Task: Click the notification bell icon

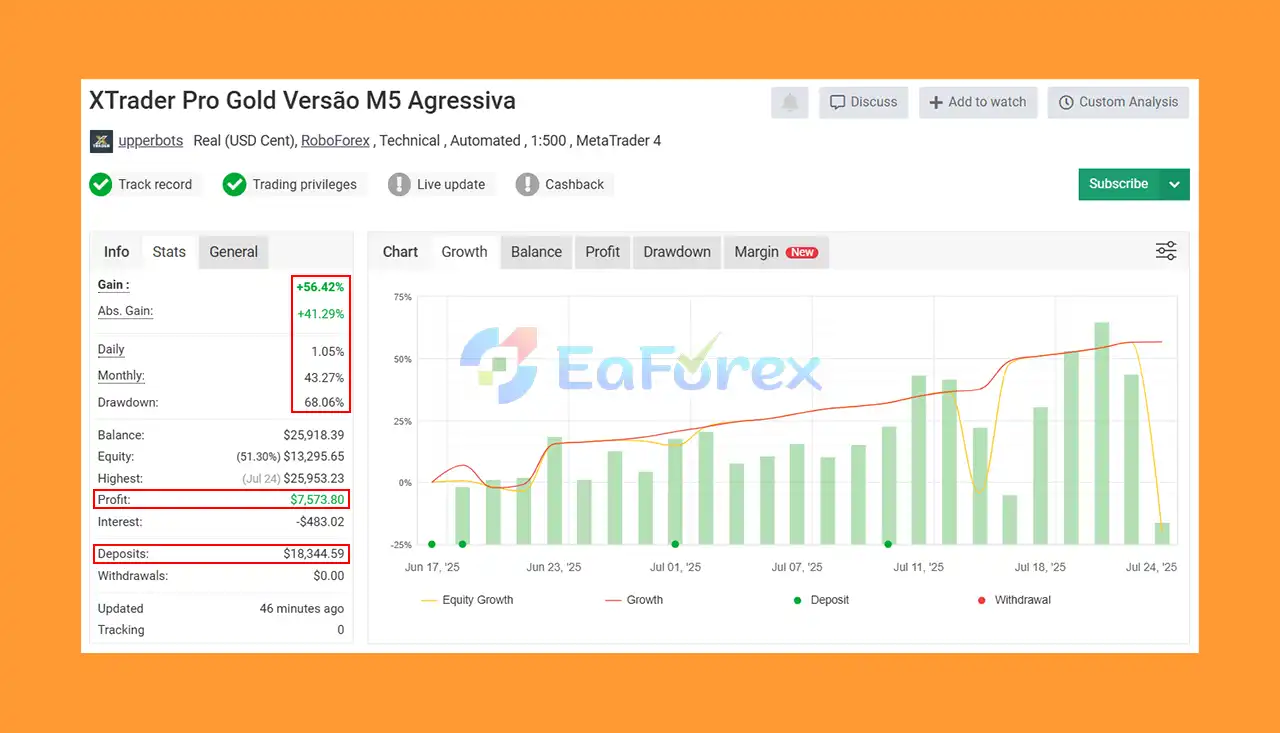Action: [790, 102]
